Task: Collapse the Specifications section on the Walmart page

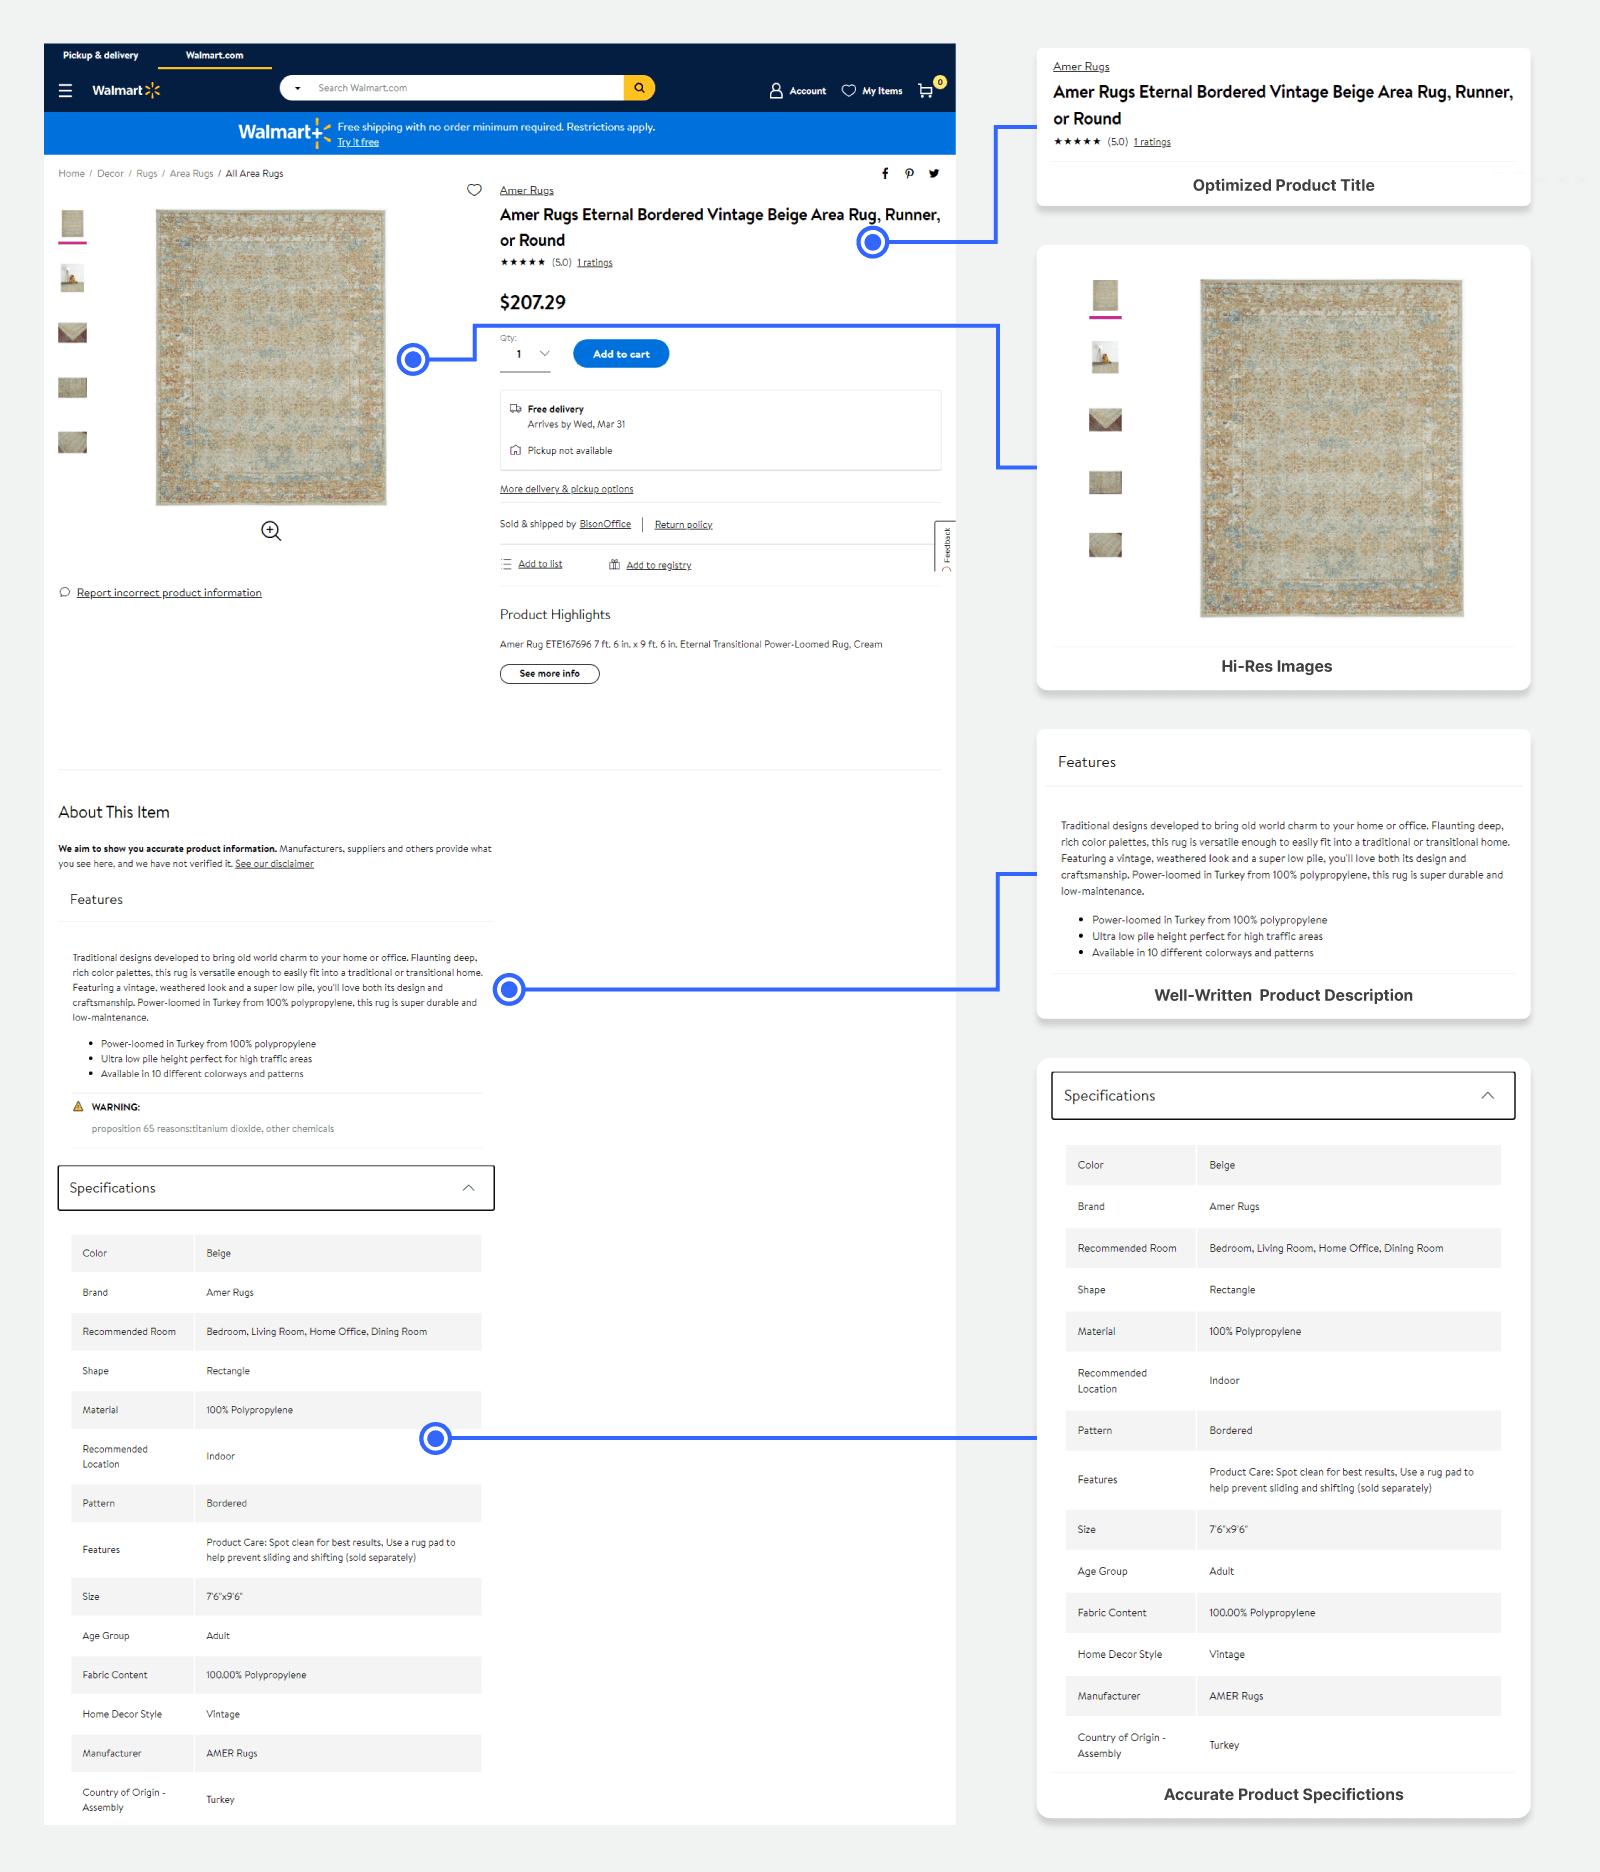Action: pyautogui.click(x=468, y=1188)
